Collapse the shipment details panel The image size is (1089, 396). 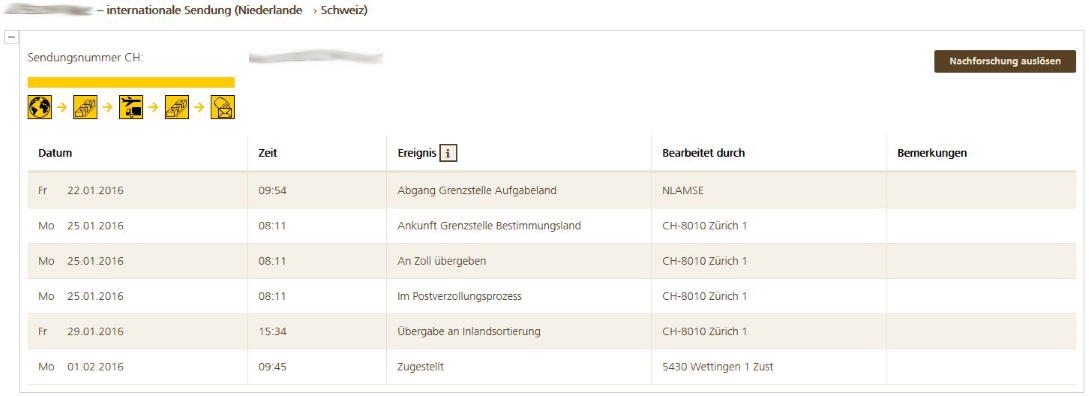tap(12, 37)
